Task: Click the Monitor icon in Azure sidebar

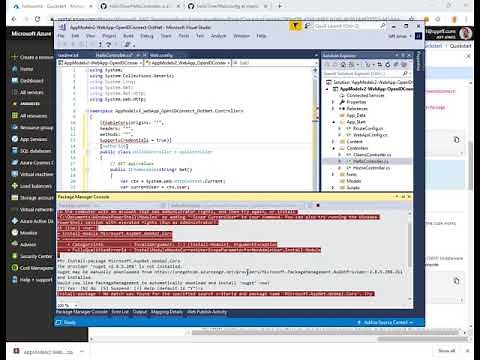Action: pos(15,232)
